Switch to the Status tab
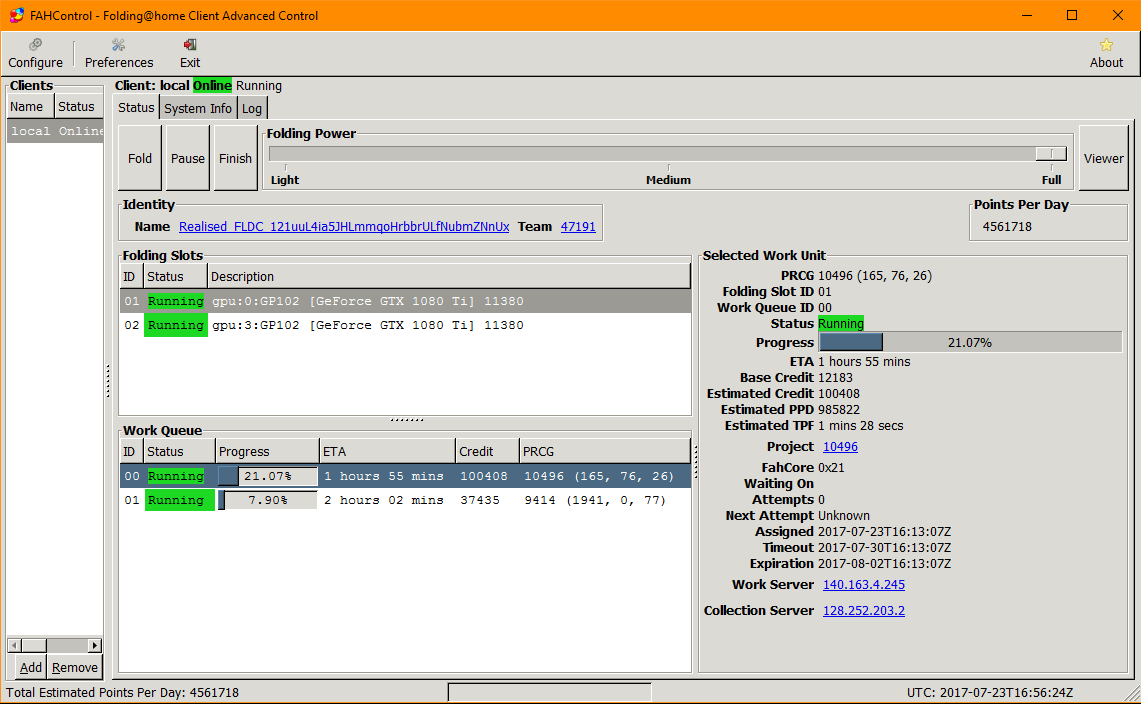This screenshot has height=704, width=1141. click(136, 108)
